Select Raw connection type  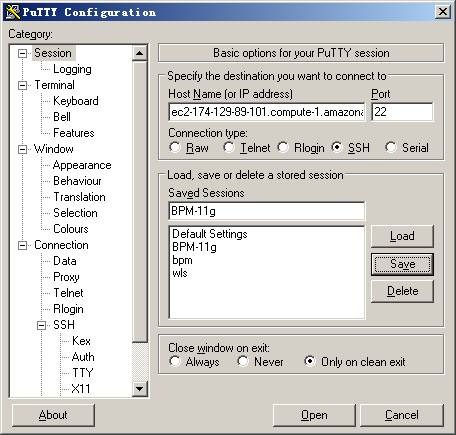pos(175,147)
